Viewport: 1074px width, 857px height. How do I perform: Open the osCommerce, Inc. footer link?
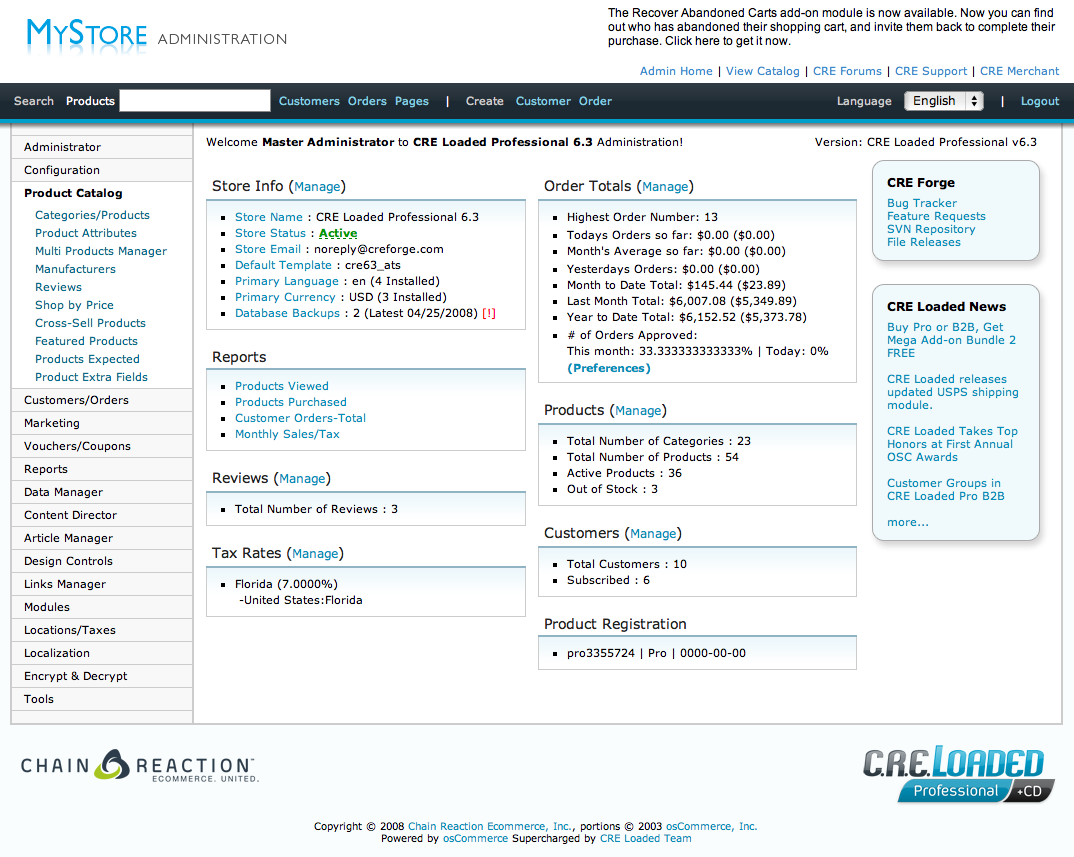[x=711, y=826]
